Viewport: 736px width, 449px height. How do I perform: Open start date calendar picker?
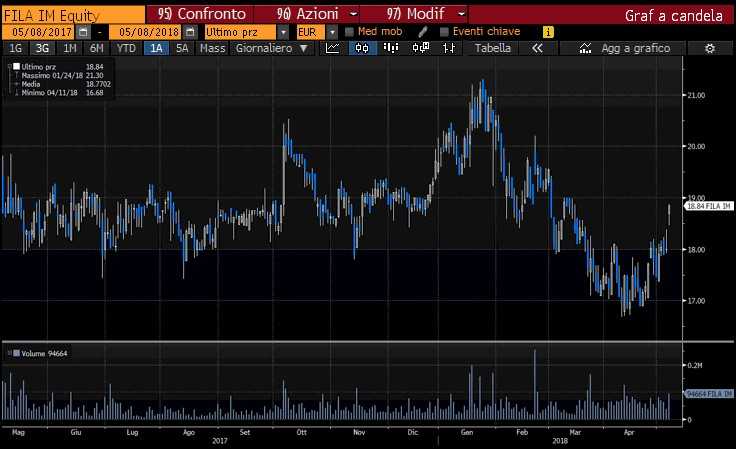coord(84,32)
